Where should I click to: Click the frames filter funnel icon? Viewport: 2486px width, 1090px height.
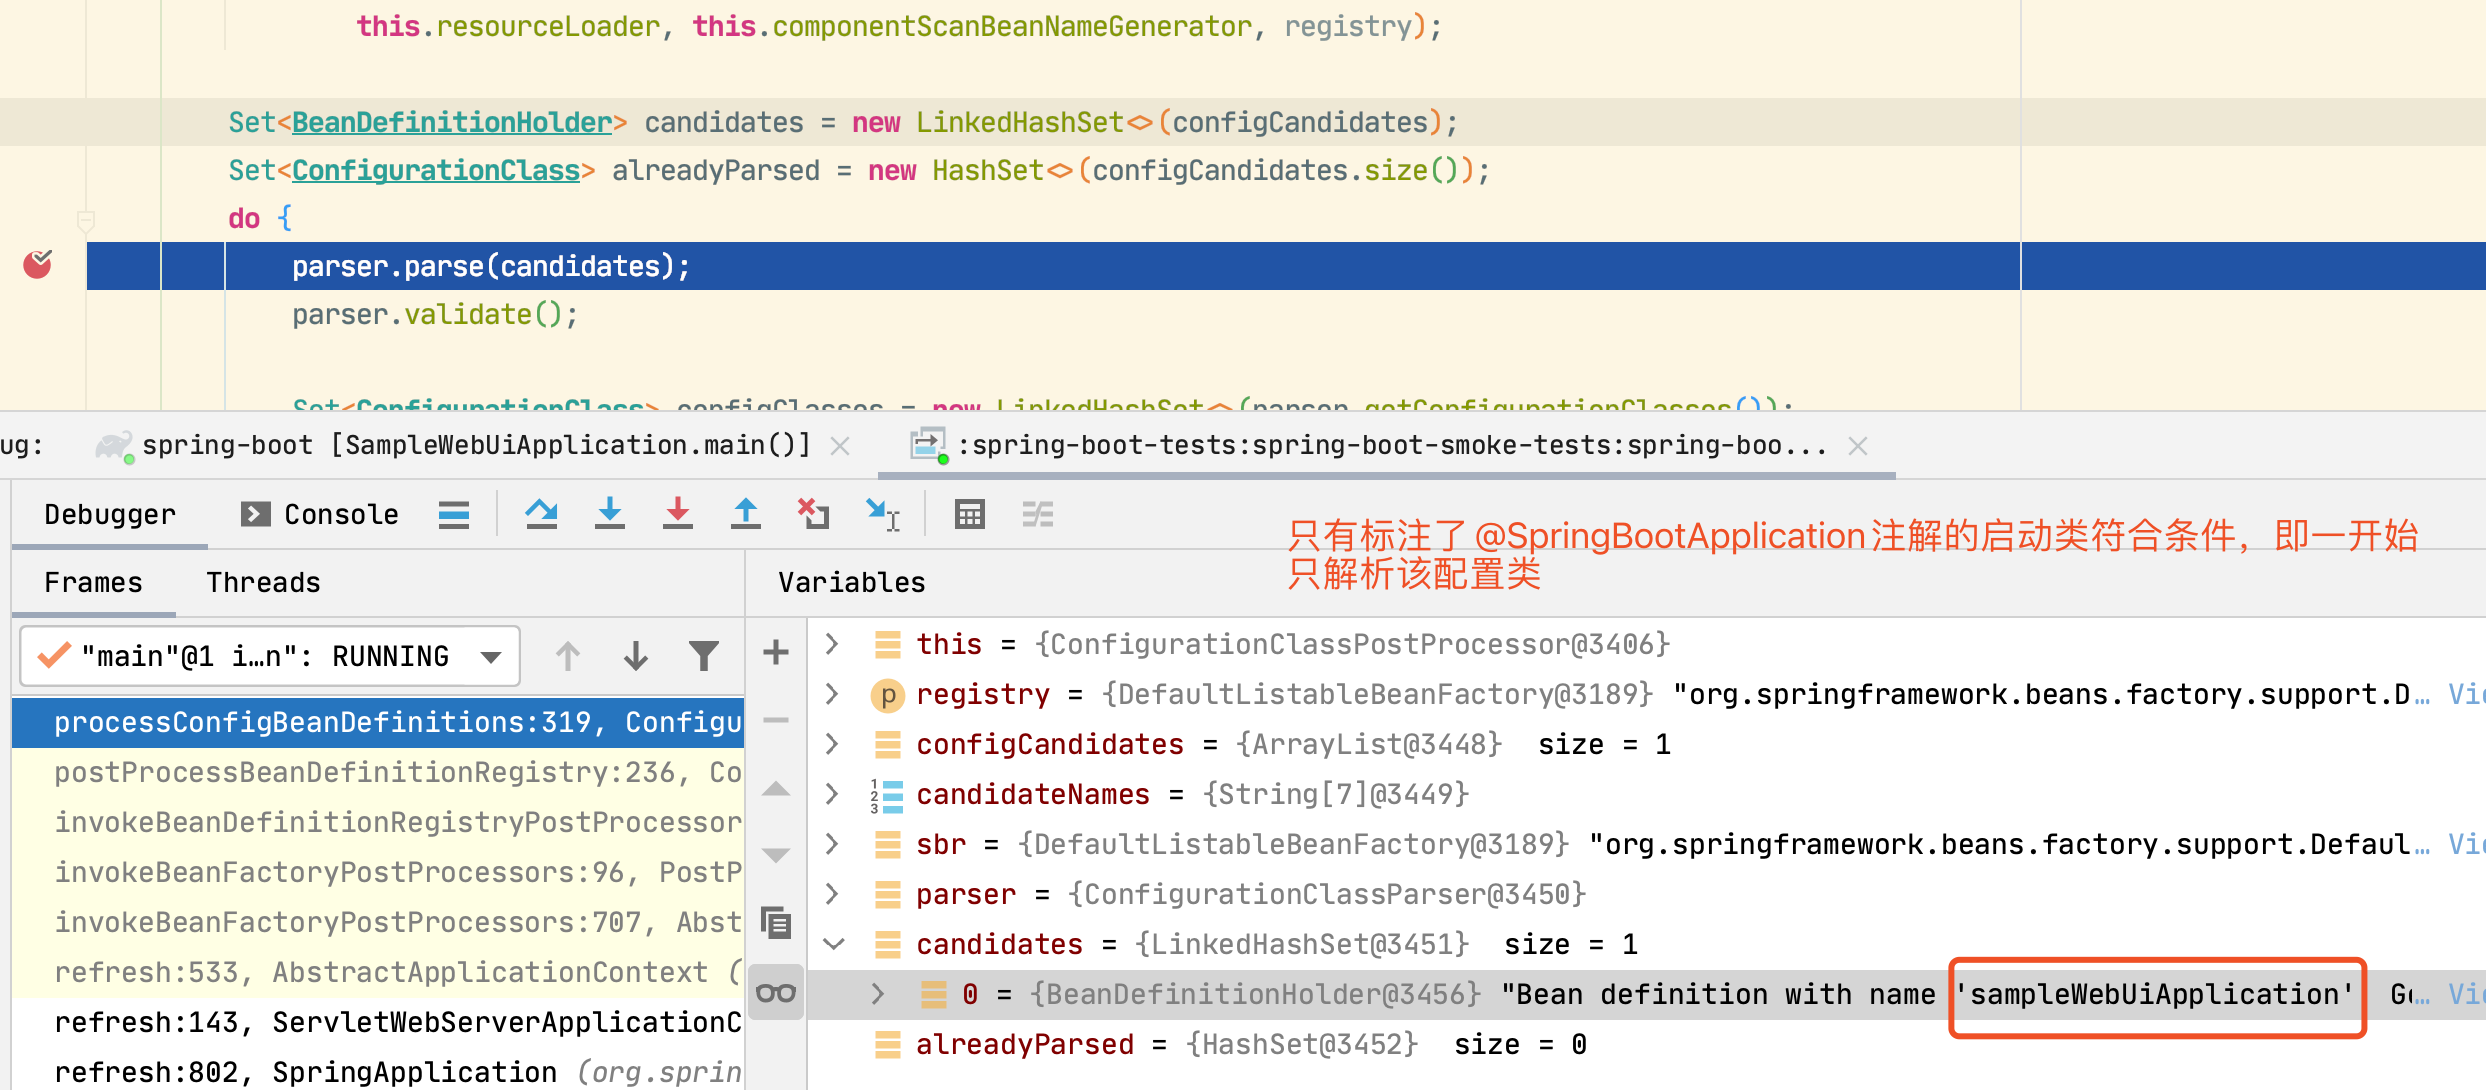pyautogui.click(x=704, y=656)
